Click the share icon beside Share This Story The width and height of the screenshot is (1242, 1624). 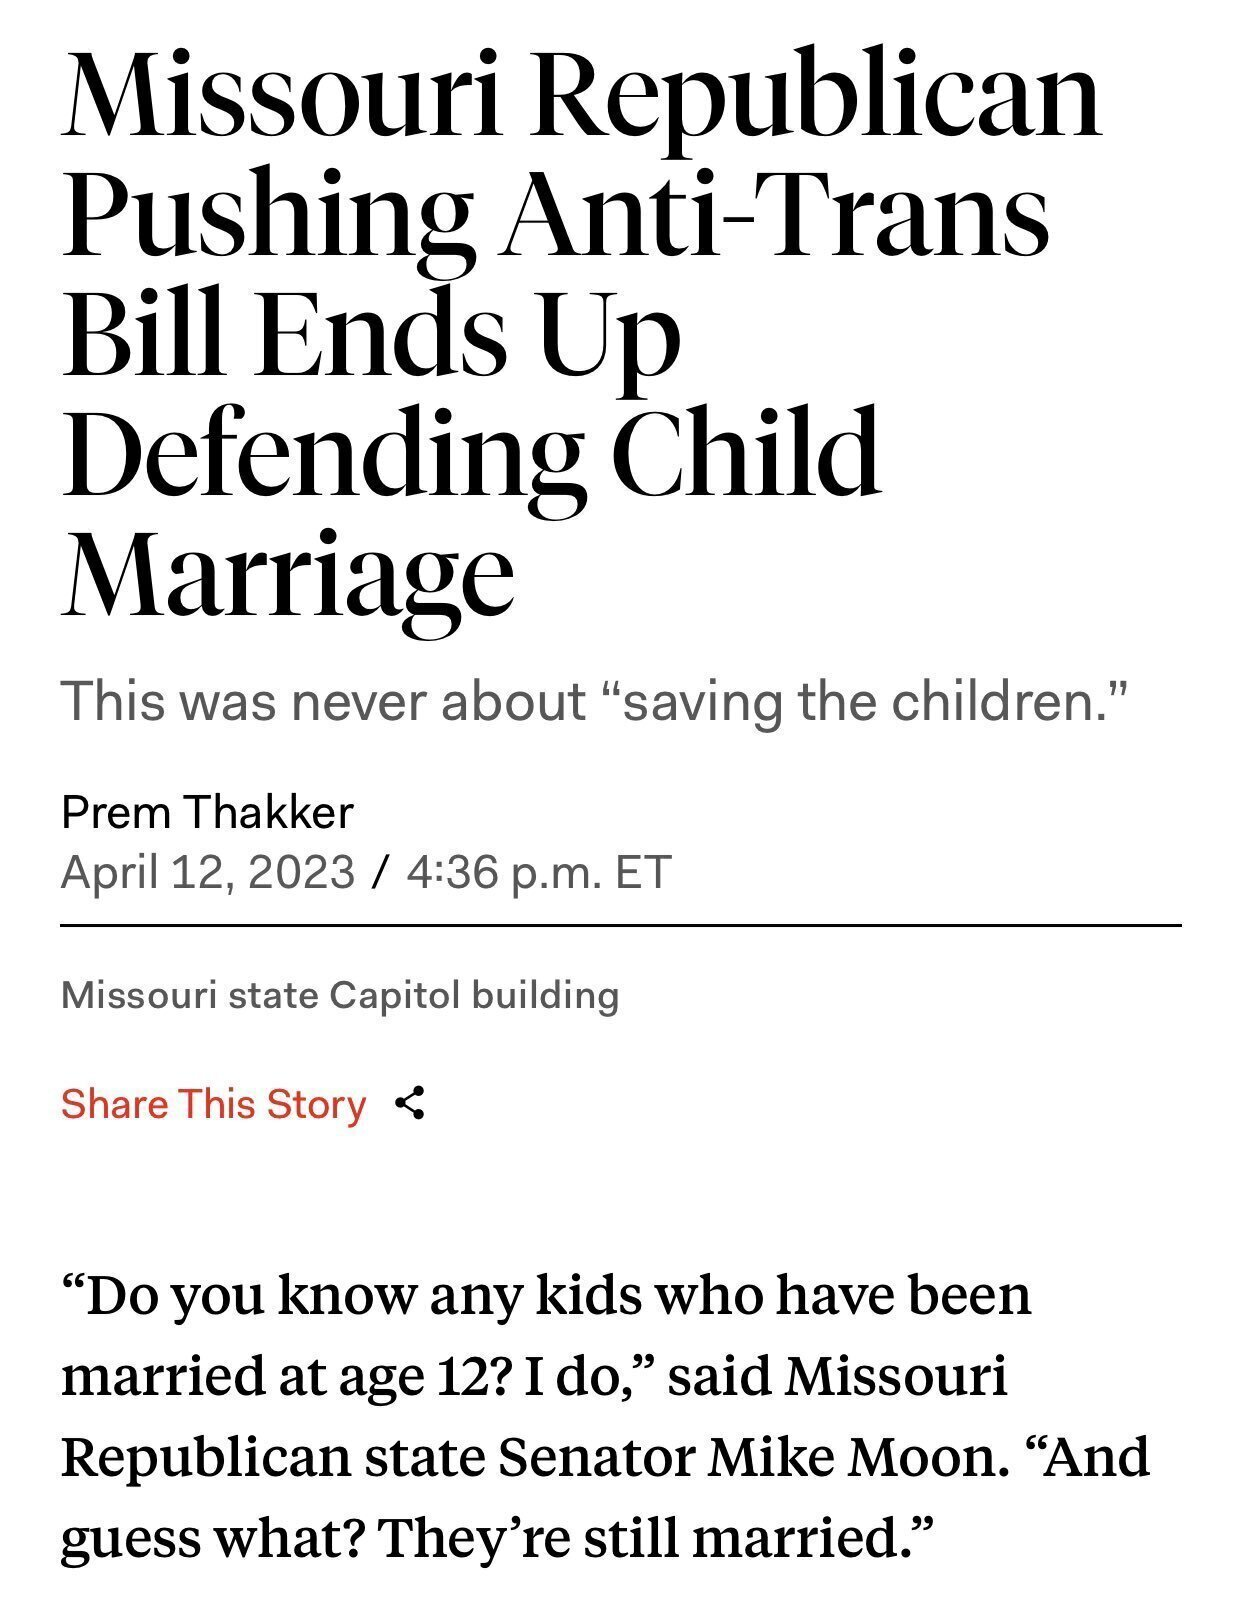tap(410, 1104)
